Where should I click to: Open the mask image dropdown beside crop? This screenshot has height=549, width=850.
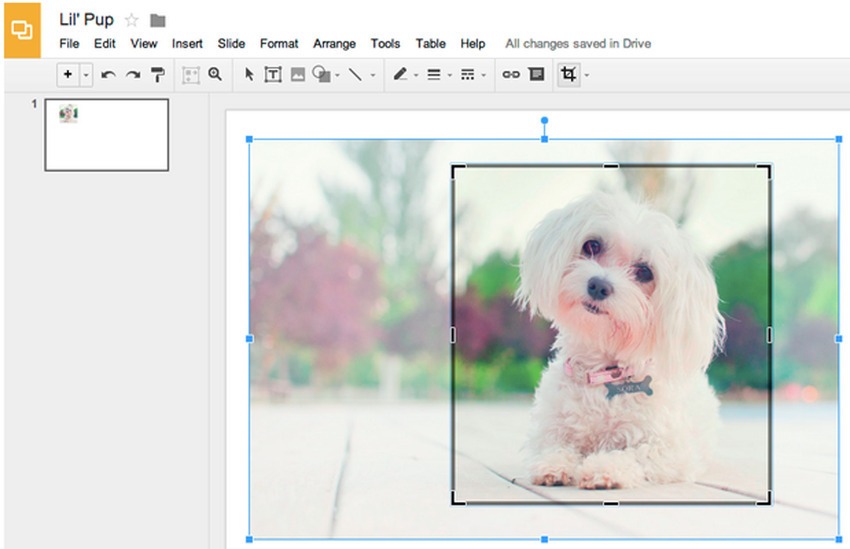click(587, 75)
